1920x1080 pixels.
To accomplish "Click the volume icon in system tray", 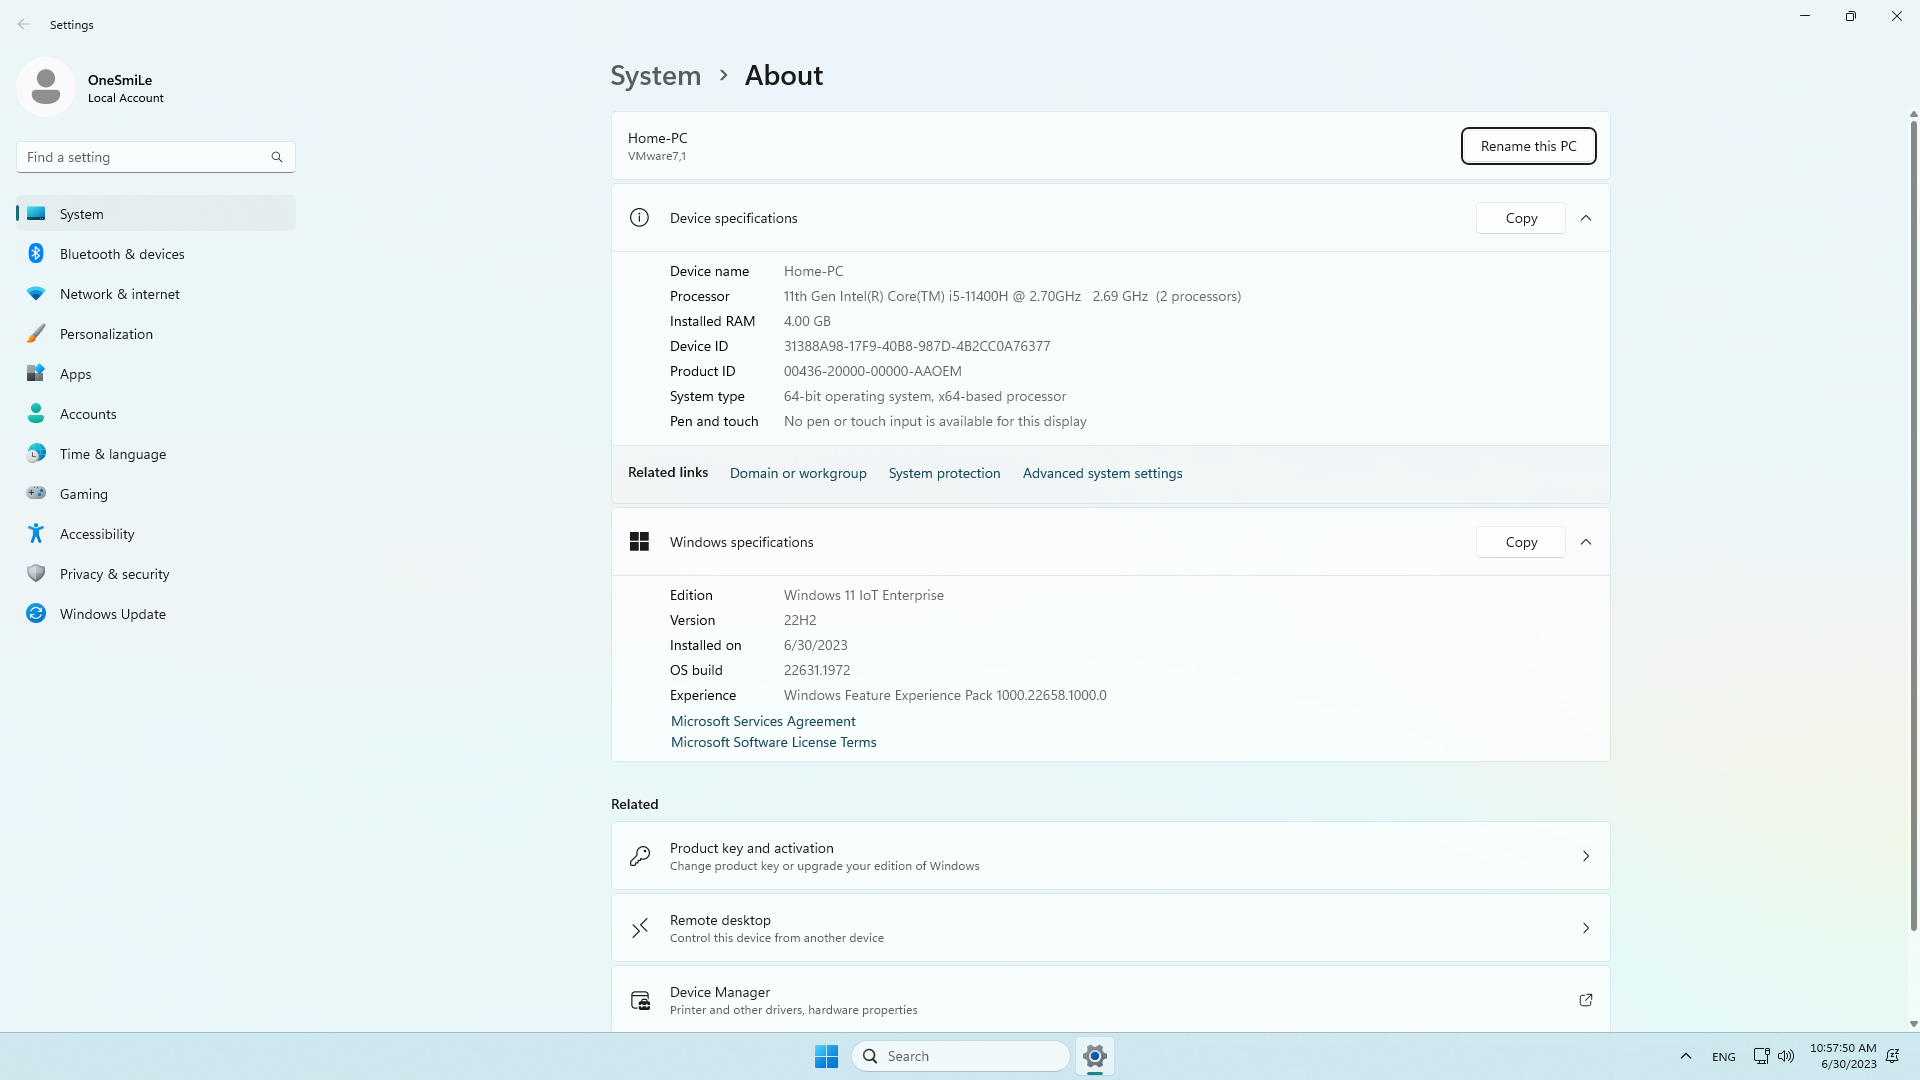I will (x=1786, y=1056).
